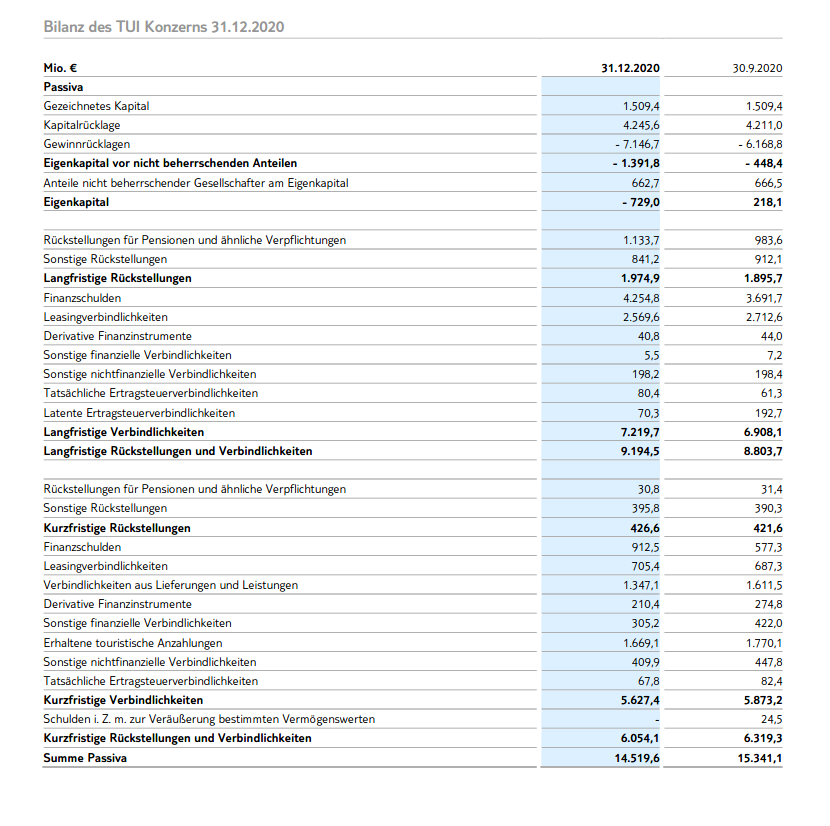This screenshot has height=826, width=830.
Task: Click the Tatsächliche Ertragsteuerverbindlichkeiten value 80,4
Action: pyautogui.click(x=648, y=393)
